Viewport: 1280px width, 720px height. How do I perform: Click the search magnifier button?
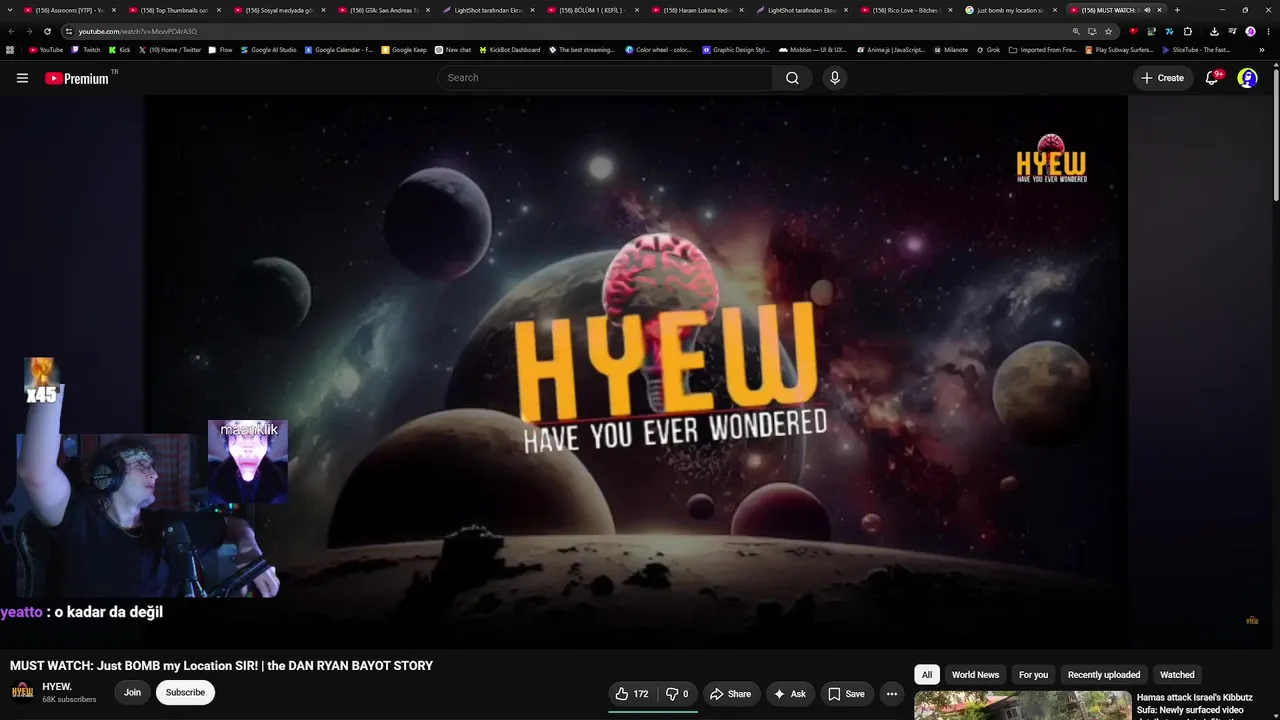click(792, 78)
